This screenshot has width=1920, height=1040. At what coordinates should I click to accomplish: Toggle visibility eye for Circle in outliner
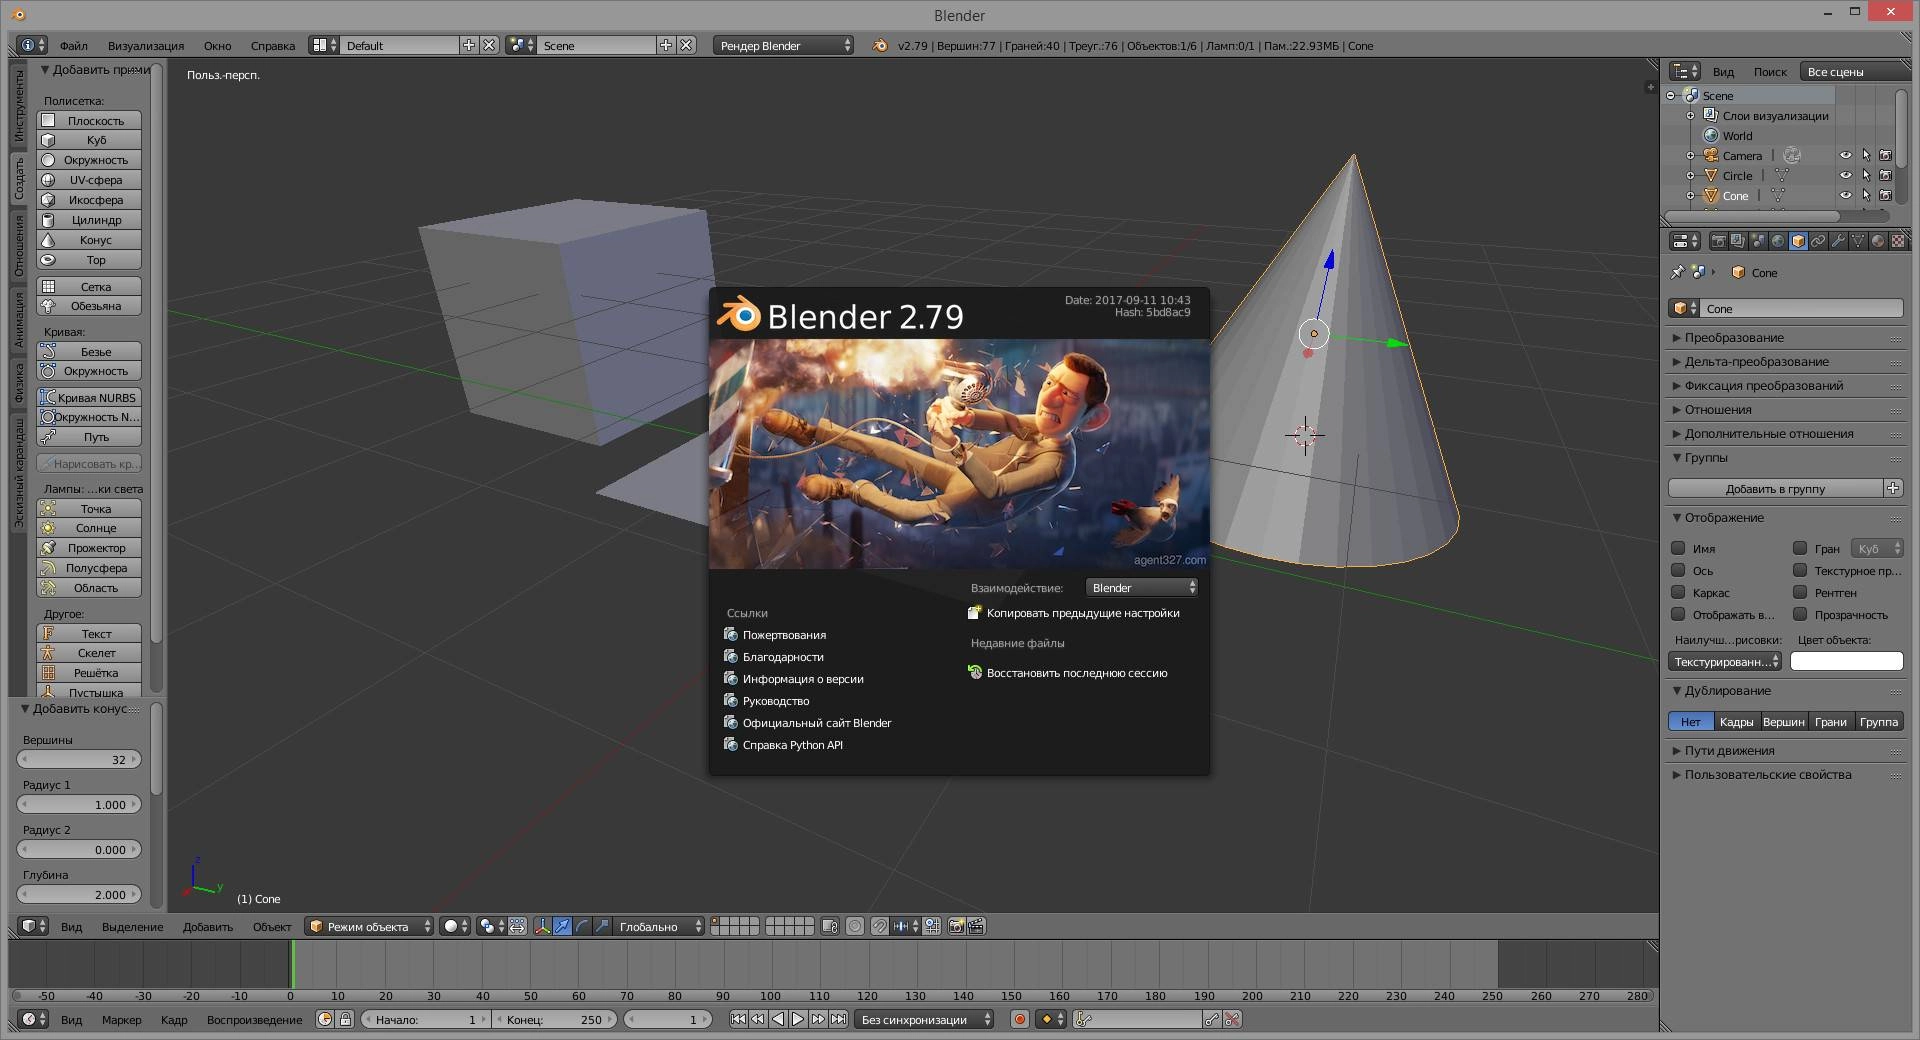tap(1846, 175)
